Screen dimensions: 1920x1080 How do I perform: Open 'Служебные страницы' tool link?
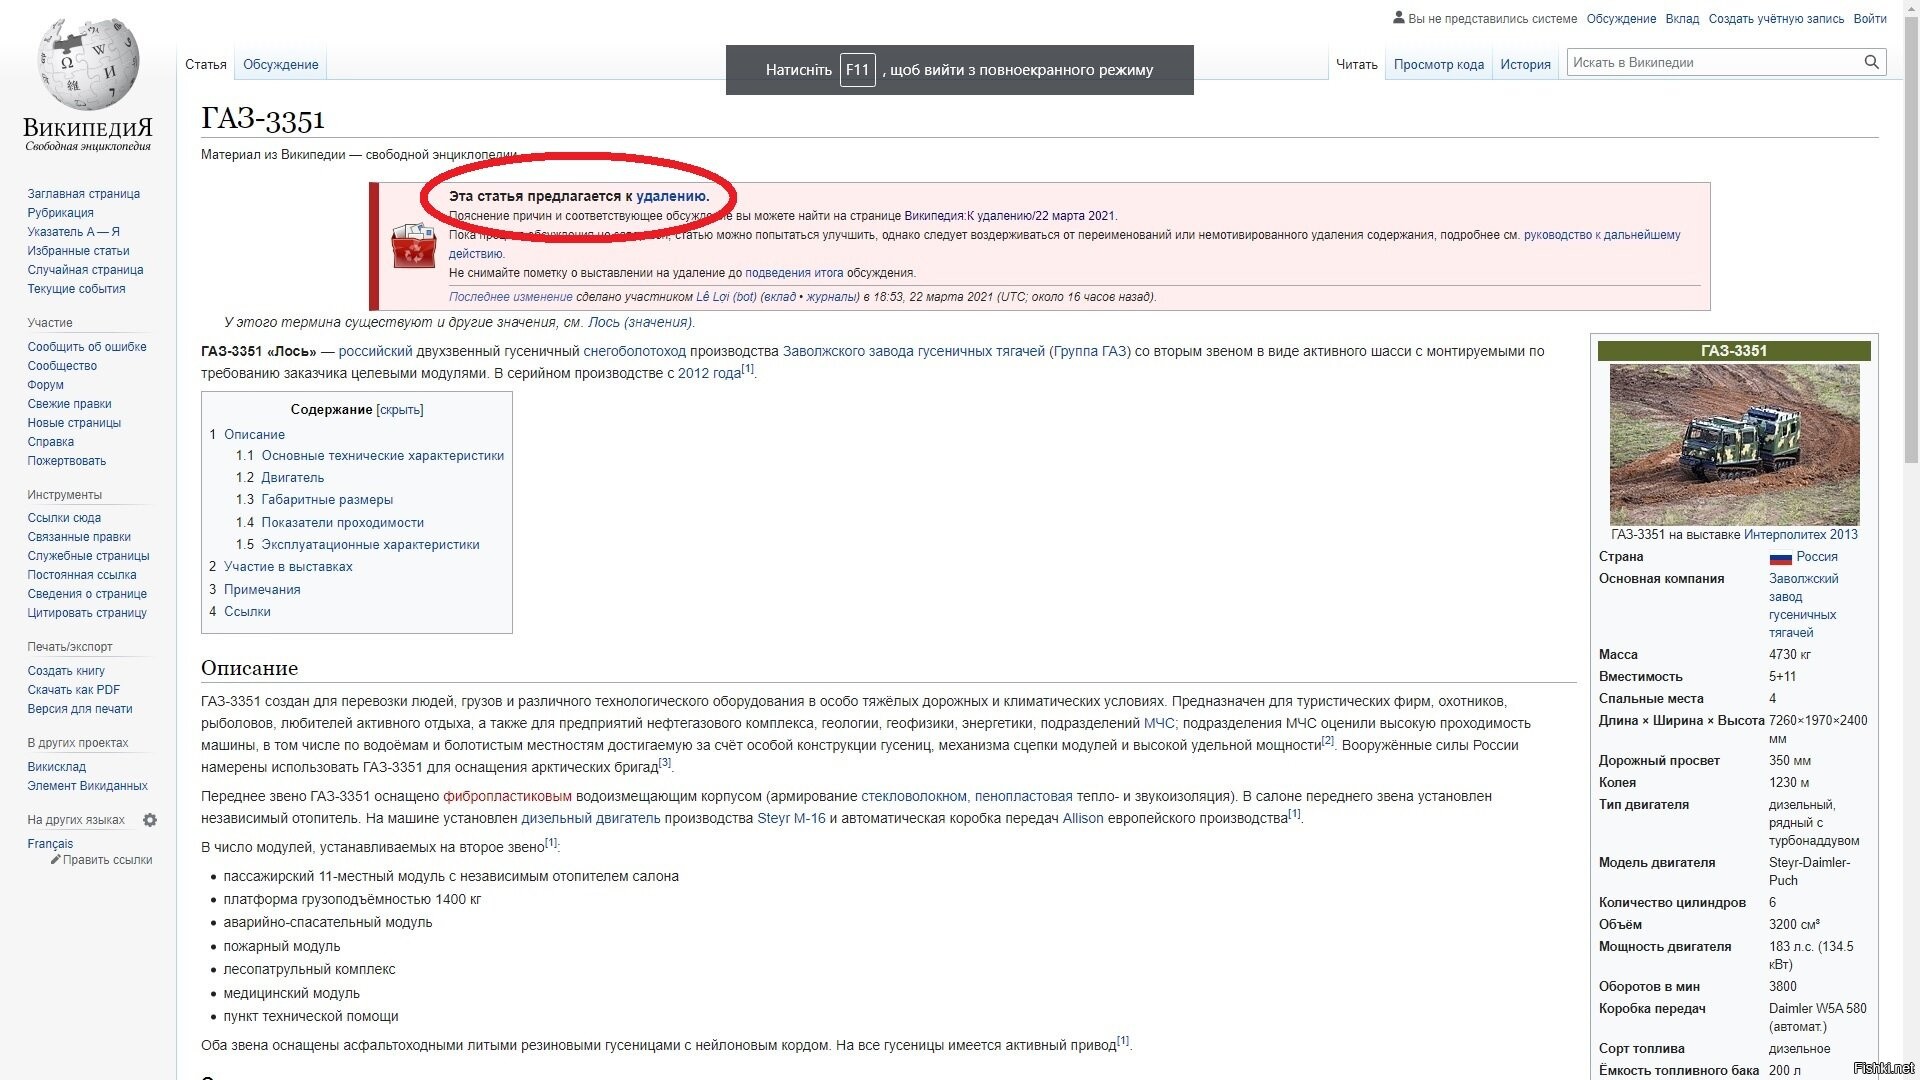tap(88, 556)
